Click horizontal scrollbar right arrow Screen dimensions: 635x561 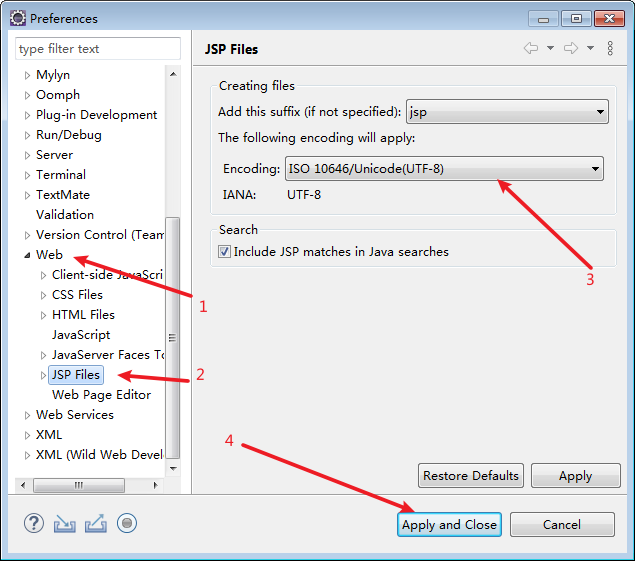pyautogui.click(x=156, y=485)
